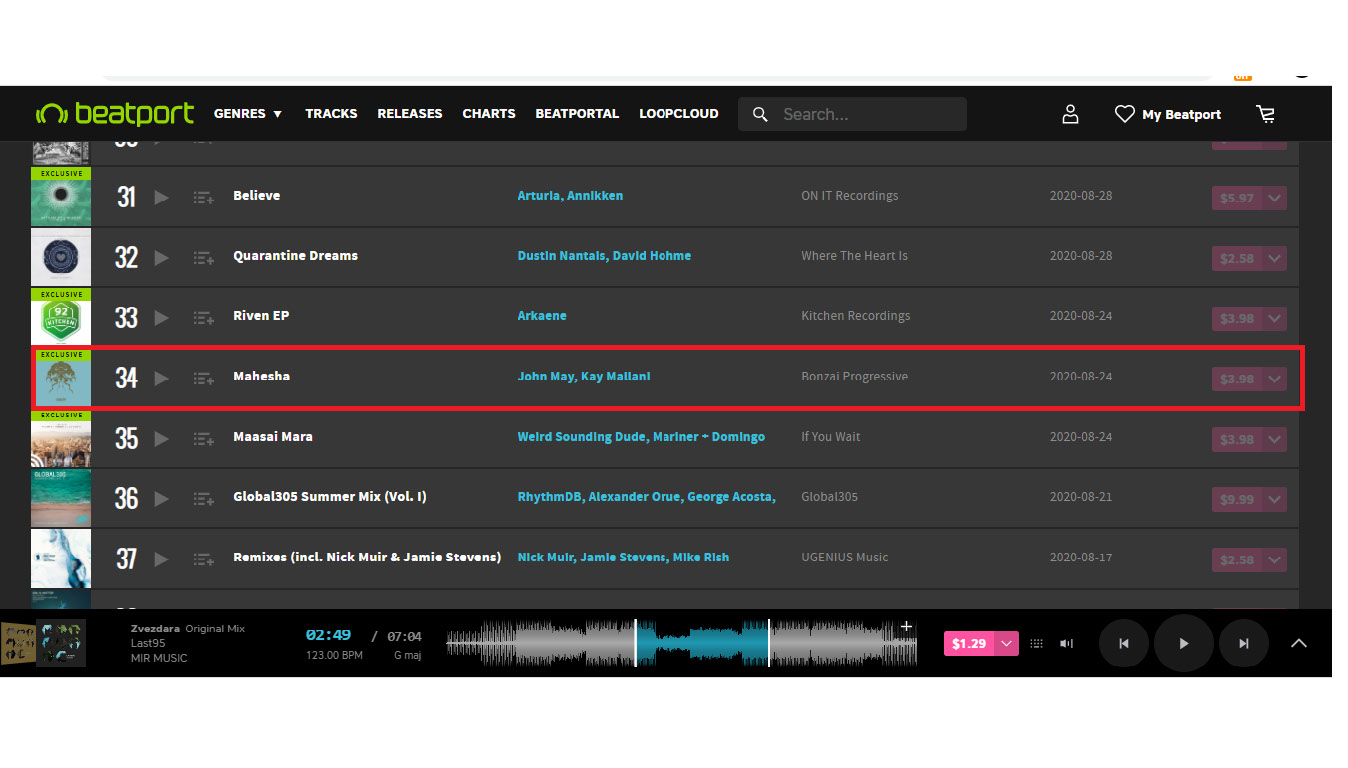Add Riven EP to the queue

(204, 318)
